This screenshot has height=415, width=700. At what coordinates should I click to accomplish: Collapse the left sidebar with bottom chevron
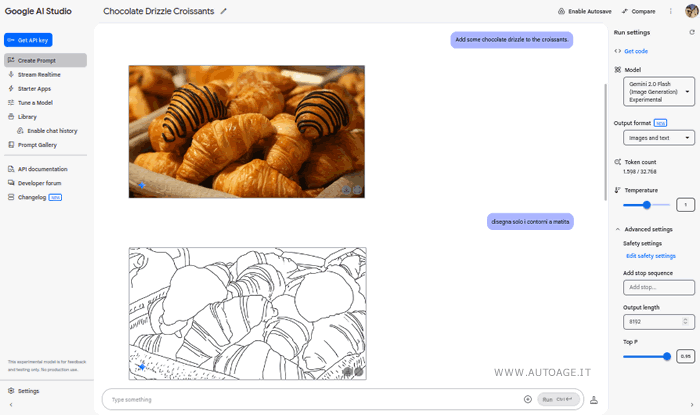(x=11, y=405)
